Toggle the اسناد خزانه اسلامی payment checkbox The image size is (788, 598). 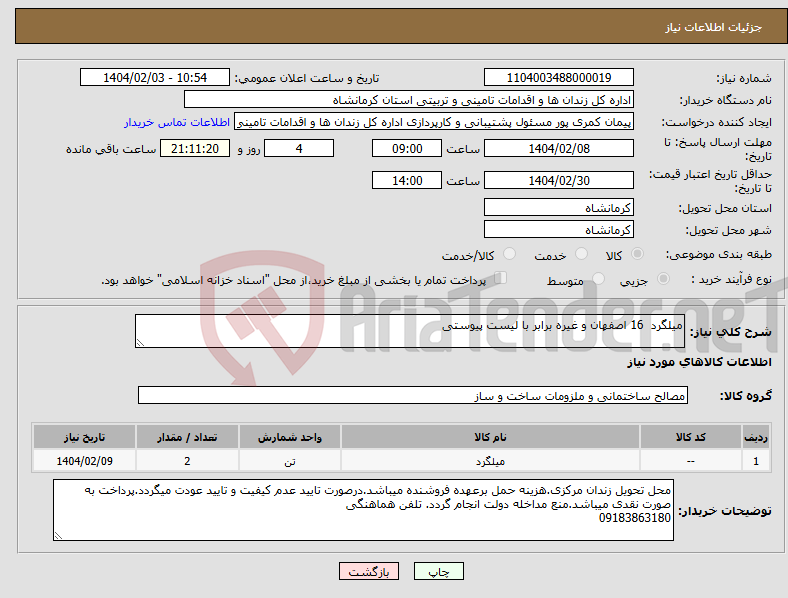501,278
